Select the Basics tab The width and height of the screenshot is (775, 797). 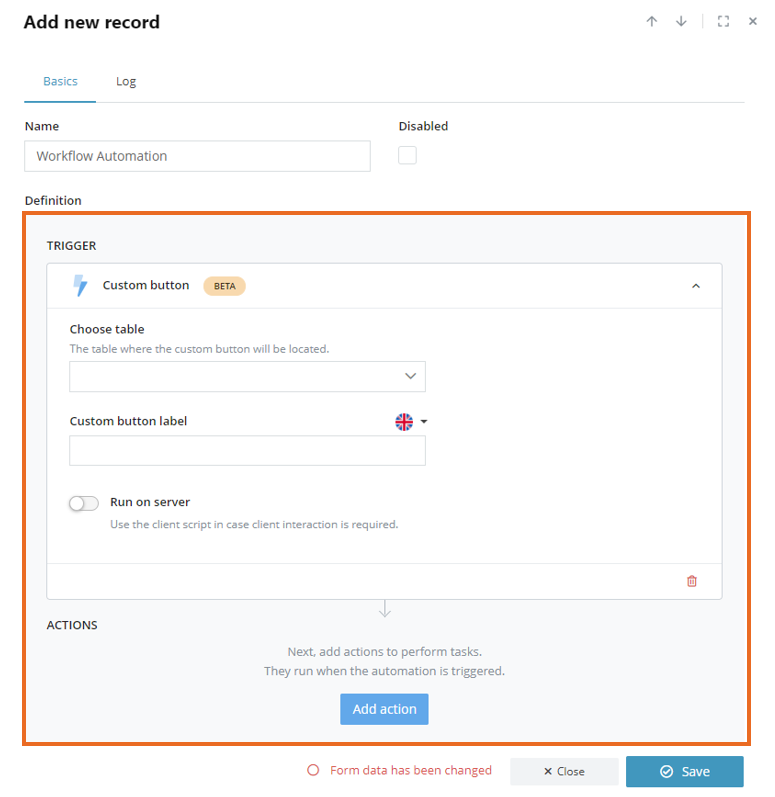click(60, 81)
